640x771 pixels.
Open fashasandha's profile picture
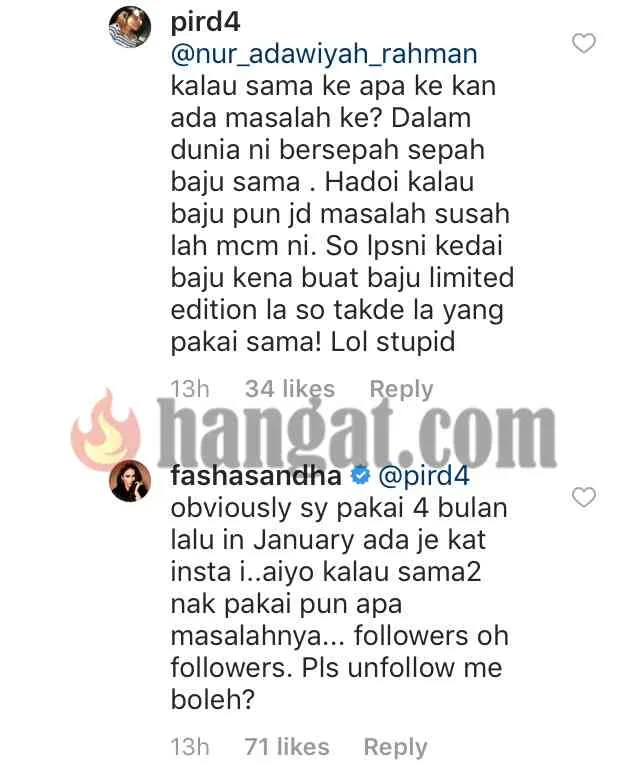pyautogui.click(x=130, y=481)
